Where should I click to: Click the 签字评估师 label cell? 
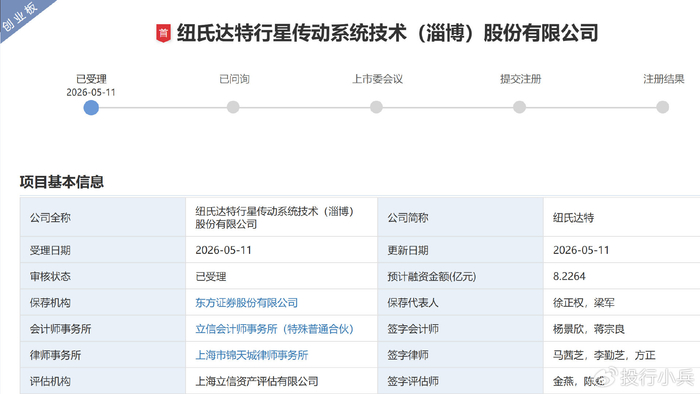click(461, 381)
